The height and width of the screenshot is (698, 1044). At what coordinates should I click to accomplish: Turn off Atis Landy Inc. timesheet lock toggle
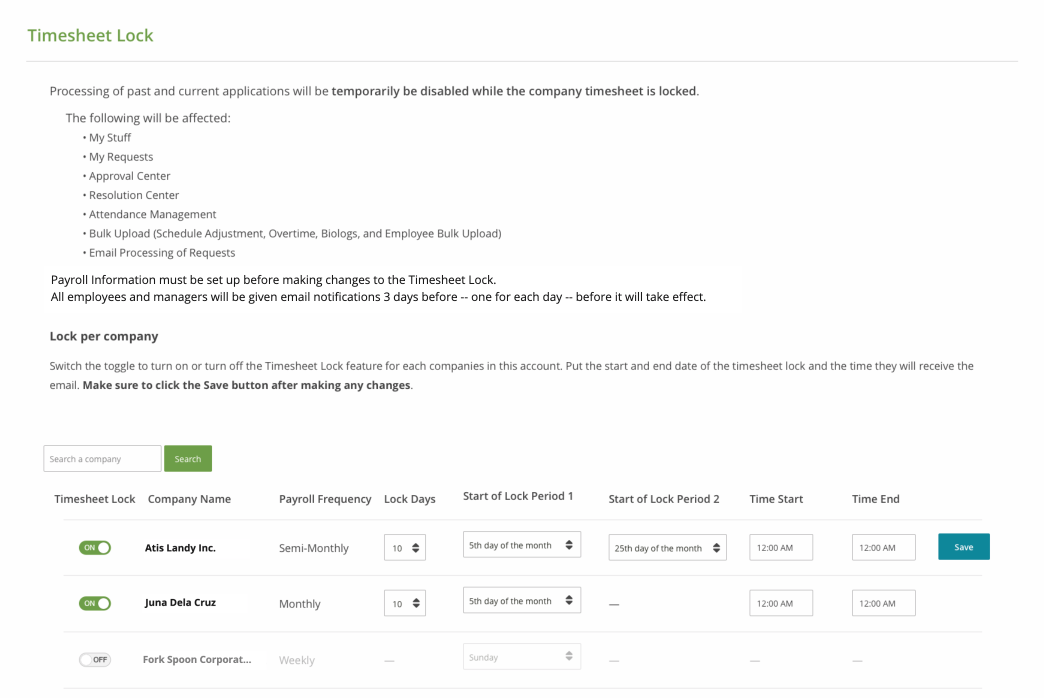[x=95, y=548]
